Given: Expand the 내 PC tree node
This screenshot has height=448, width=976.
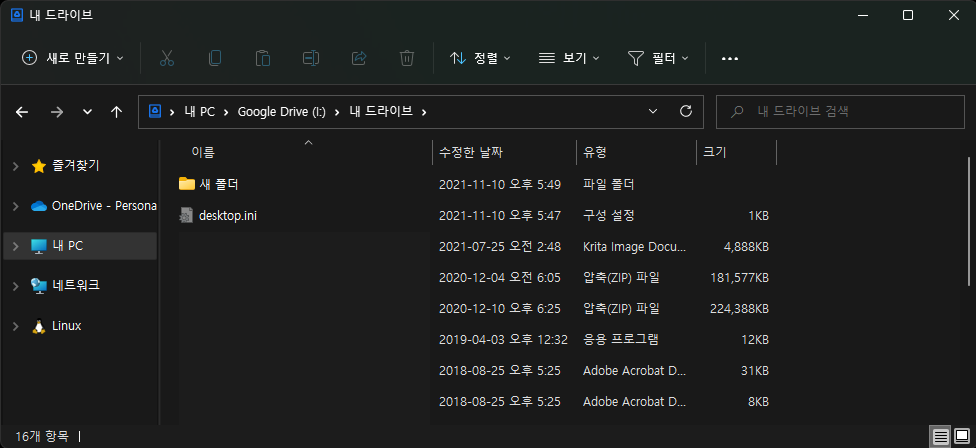Looking at the screenshot, I should pos(16,246).
